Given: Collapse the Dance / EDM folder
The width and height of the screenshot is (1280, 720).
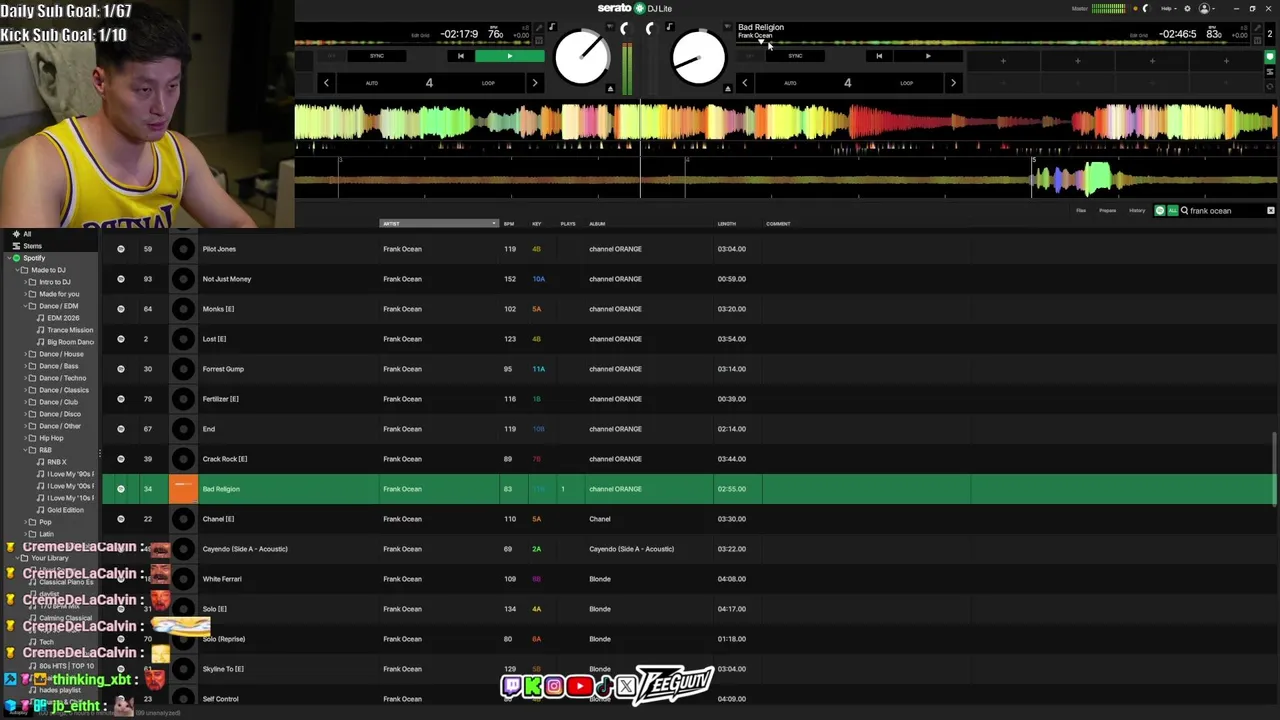Looking at the screenshot, I should [x=26, y=306].
